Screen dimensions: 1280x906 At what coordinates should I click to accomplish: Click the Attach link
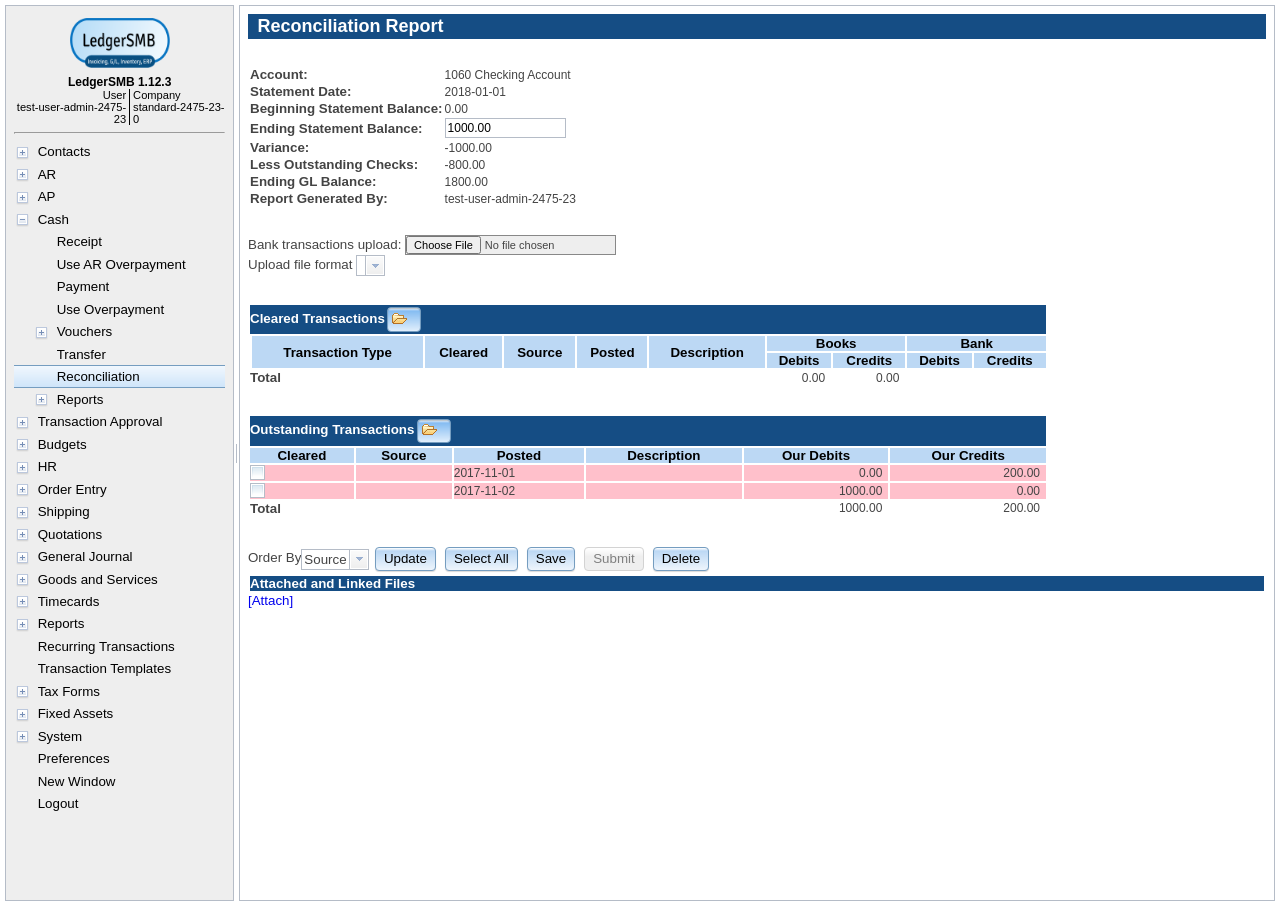[x=270, y=601]
